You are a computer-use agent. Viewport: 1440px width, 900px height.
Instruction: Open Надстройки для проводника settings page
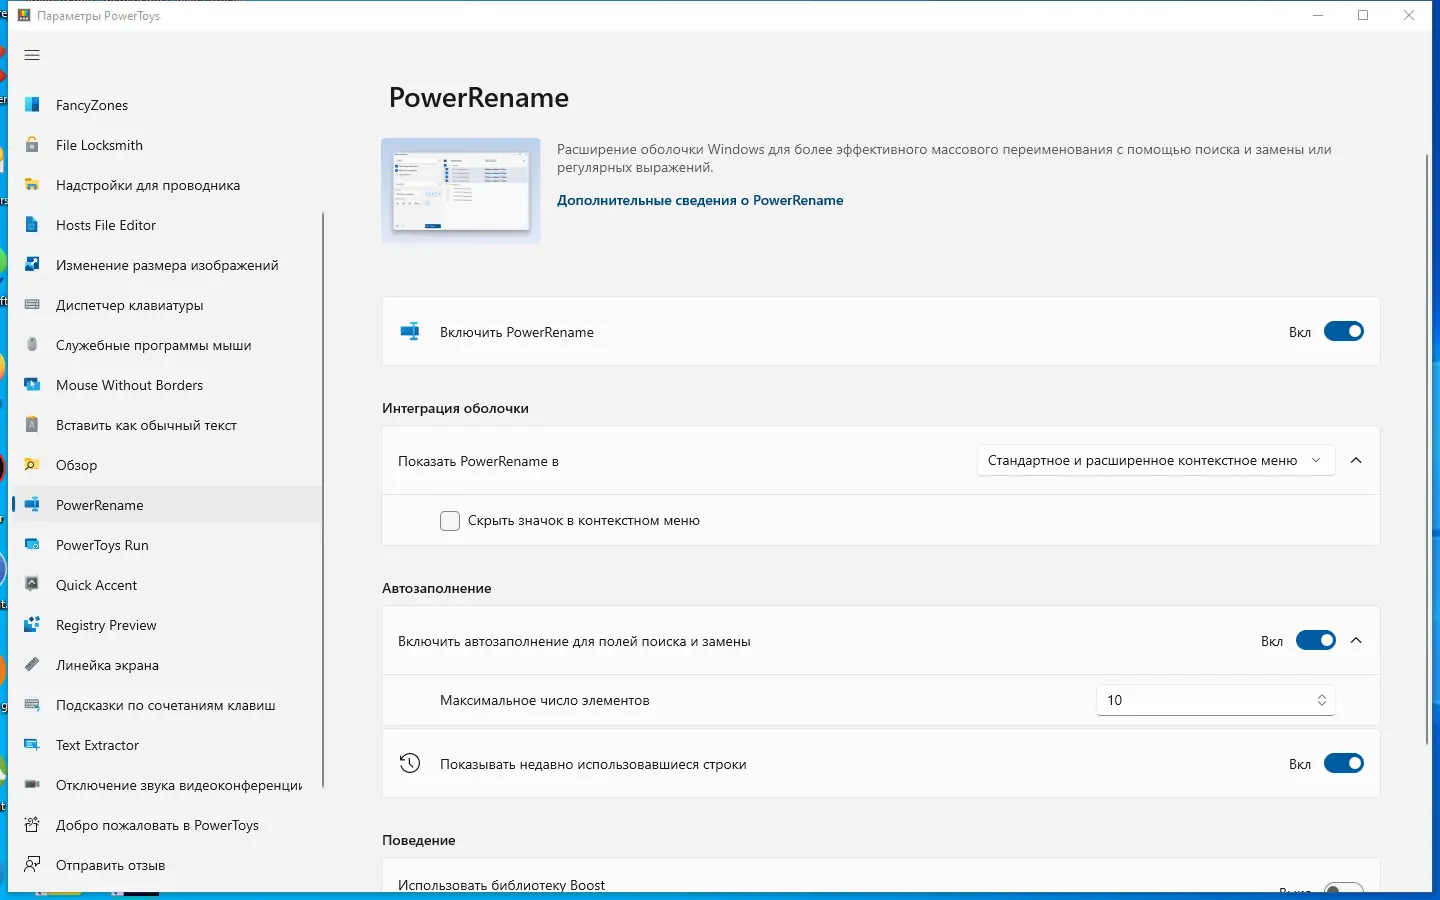[x=167, y=185]
